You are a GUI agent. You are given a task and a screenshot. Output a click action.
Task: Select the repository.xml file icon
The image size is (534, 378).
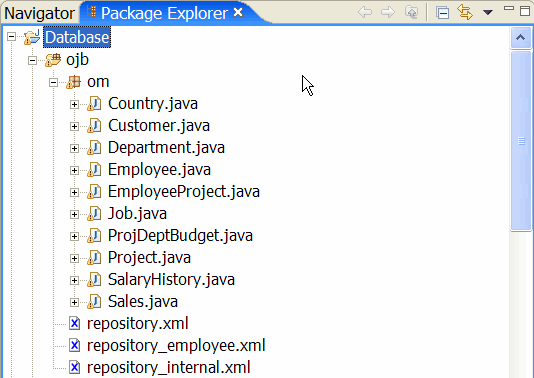(x=74, y=323)
